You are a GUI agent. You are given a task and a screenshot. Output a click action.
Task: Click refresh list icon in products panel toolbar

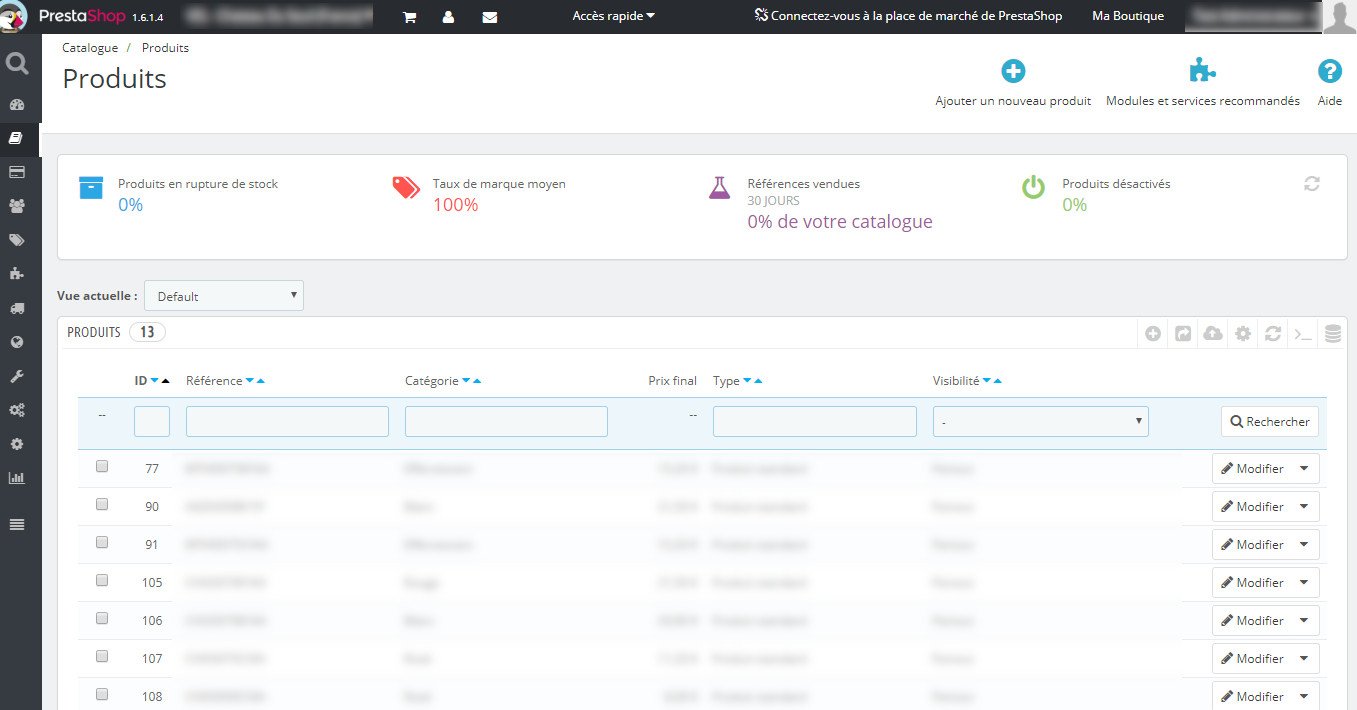[1273, 334]
